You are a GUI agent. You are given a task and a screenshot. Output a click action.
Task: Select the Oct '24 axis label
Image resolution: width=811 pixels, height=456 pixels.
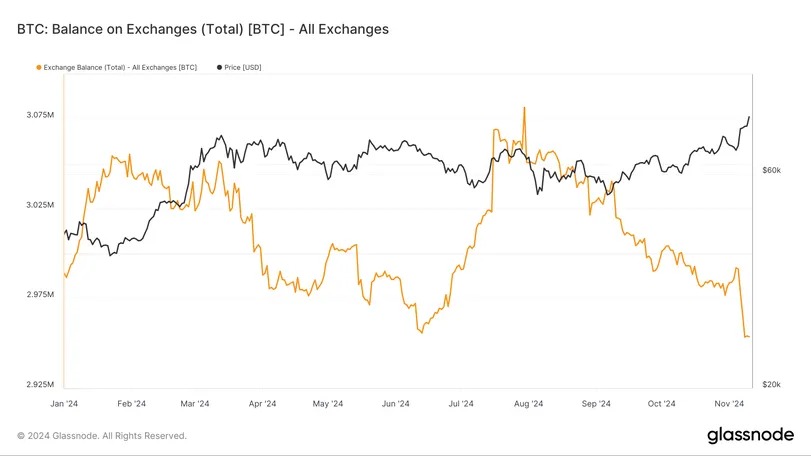click(x=662, y=404)
